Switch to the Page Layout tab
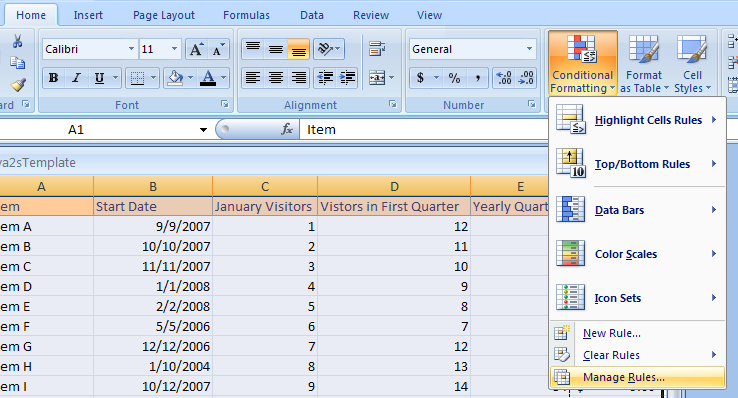 pyautogui.click(x=164, y=15)
